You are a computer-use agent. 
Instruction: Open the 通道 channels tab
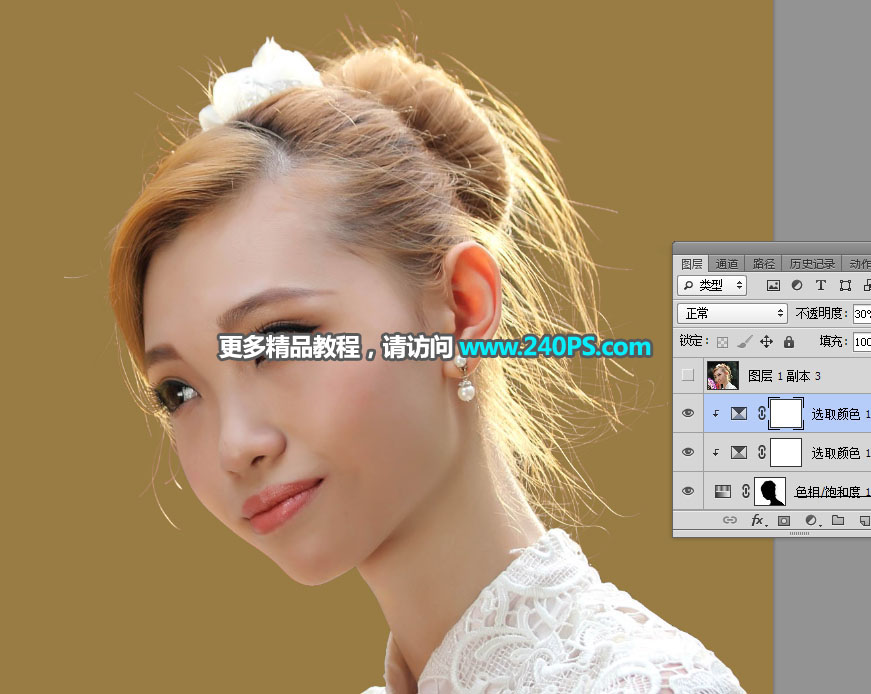point(727,264)
